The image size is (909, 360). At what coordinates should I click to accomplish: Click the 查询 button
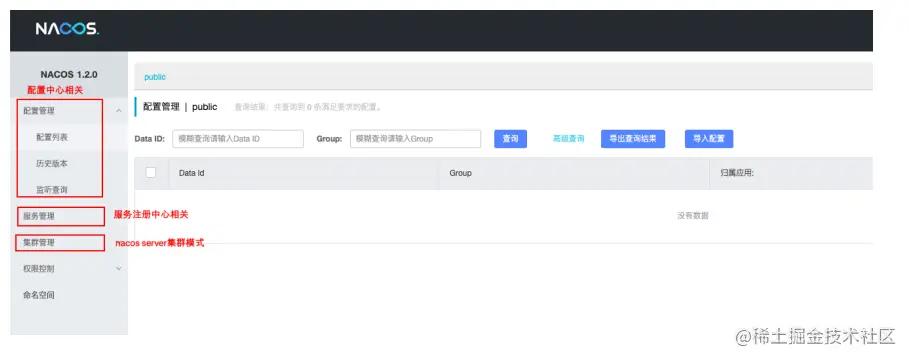(x=510, y=139)
